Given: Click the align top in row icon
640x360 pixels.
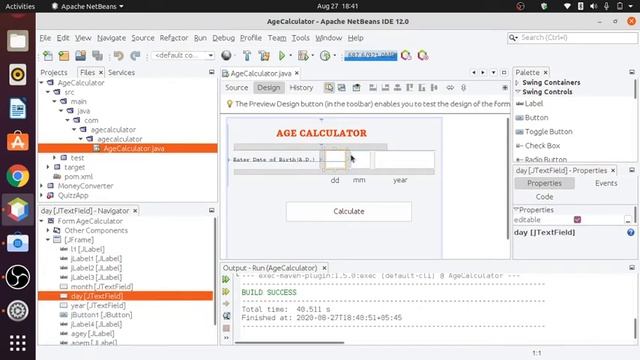Looking at the screenshot, I should pos(409,88).
